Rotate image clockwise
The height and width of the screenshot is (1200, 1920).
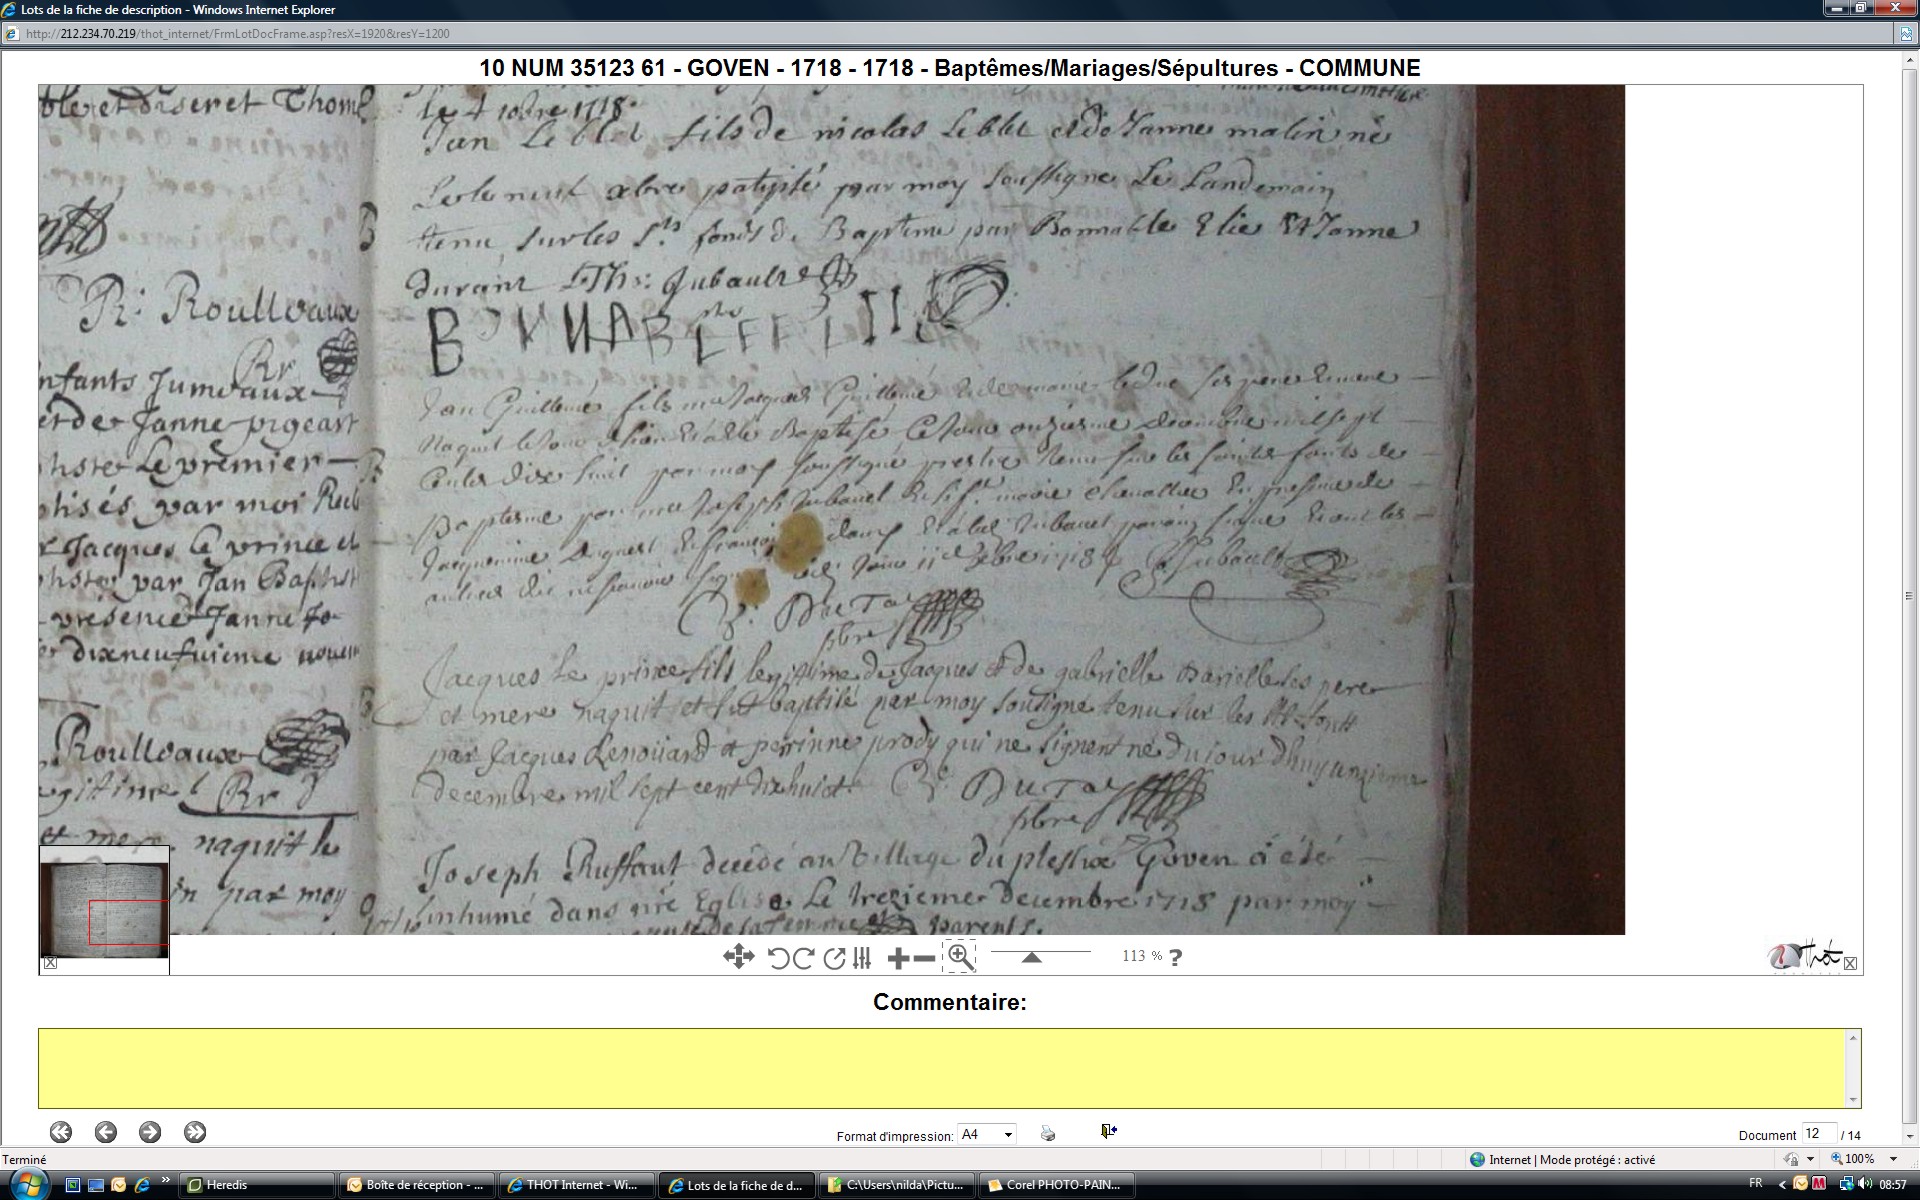[802, 958]
